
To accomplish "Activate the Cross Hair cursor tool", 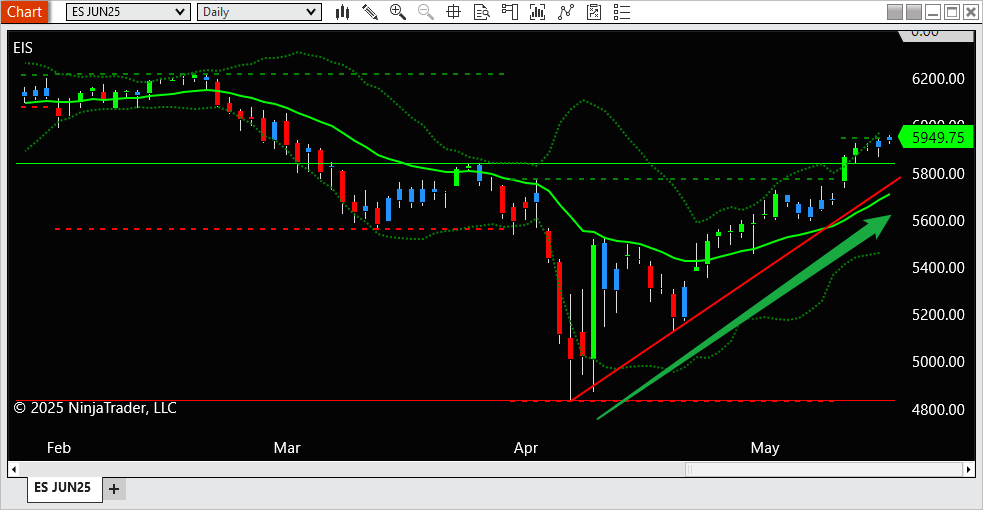I will click(453, 12).
